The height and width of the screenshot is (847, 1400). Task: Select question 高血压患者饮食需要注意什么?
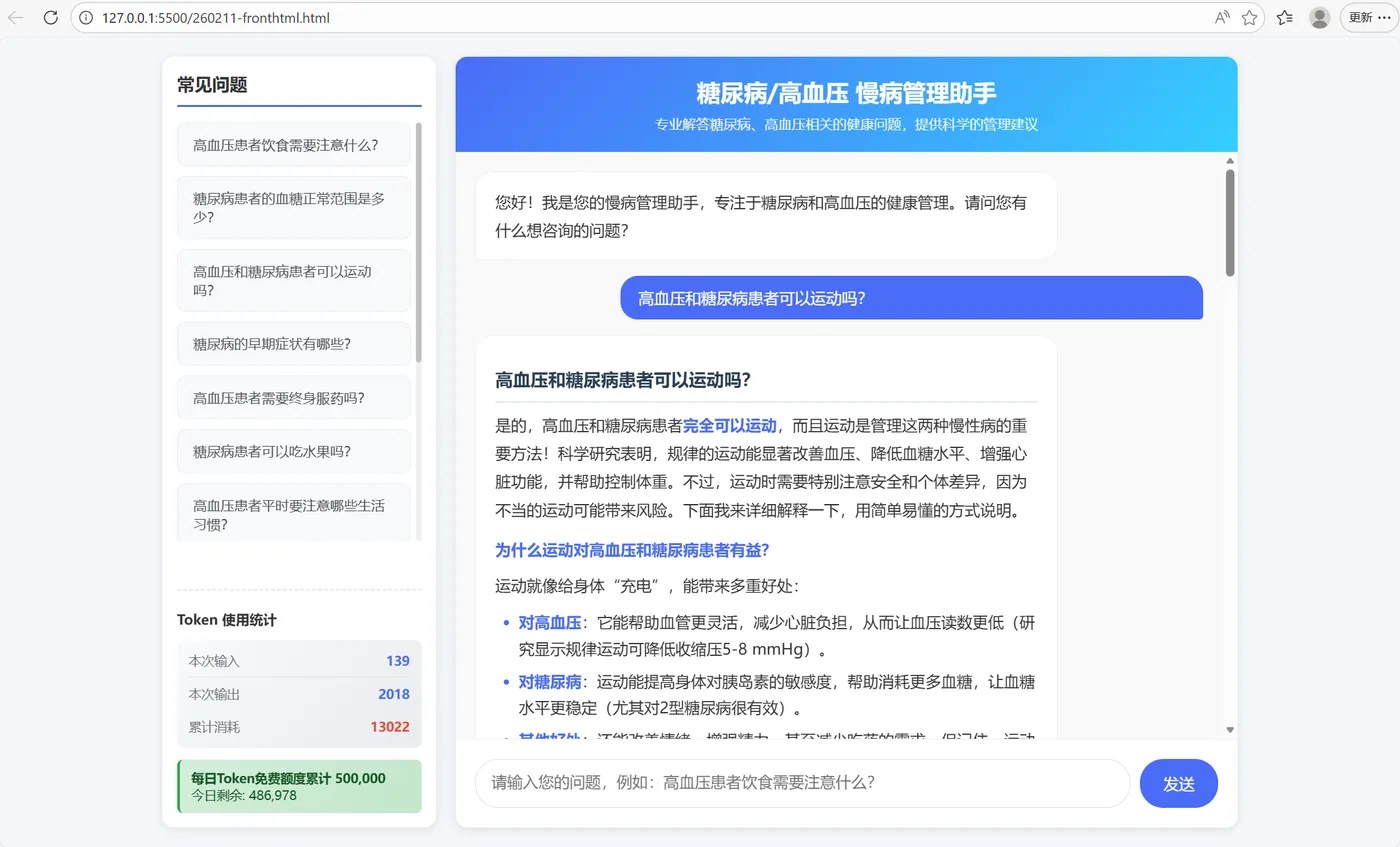pos(293,144)
